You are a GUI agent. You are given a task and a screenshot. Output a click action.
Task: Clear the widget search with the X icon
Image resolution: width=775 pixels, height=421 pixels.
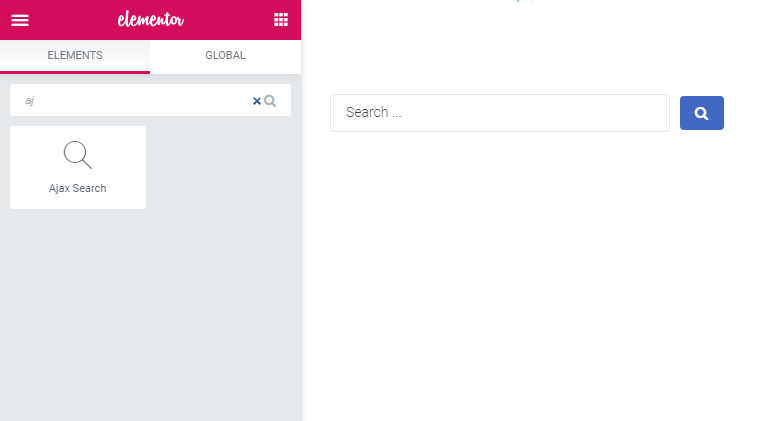point(257,101)
